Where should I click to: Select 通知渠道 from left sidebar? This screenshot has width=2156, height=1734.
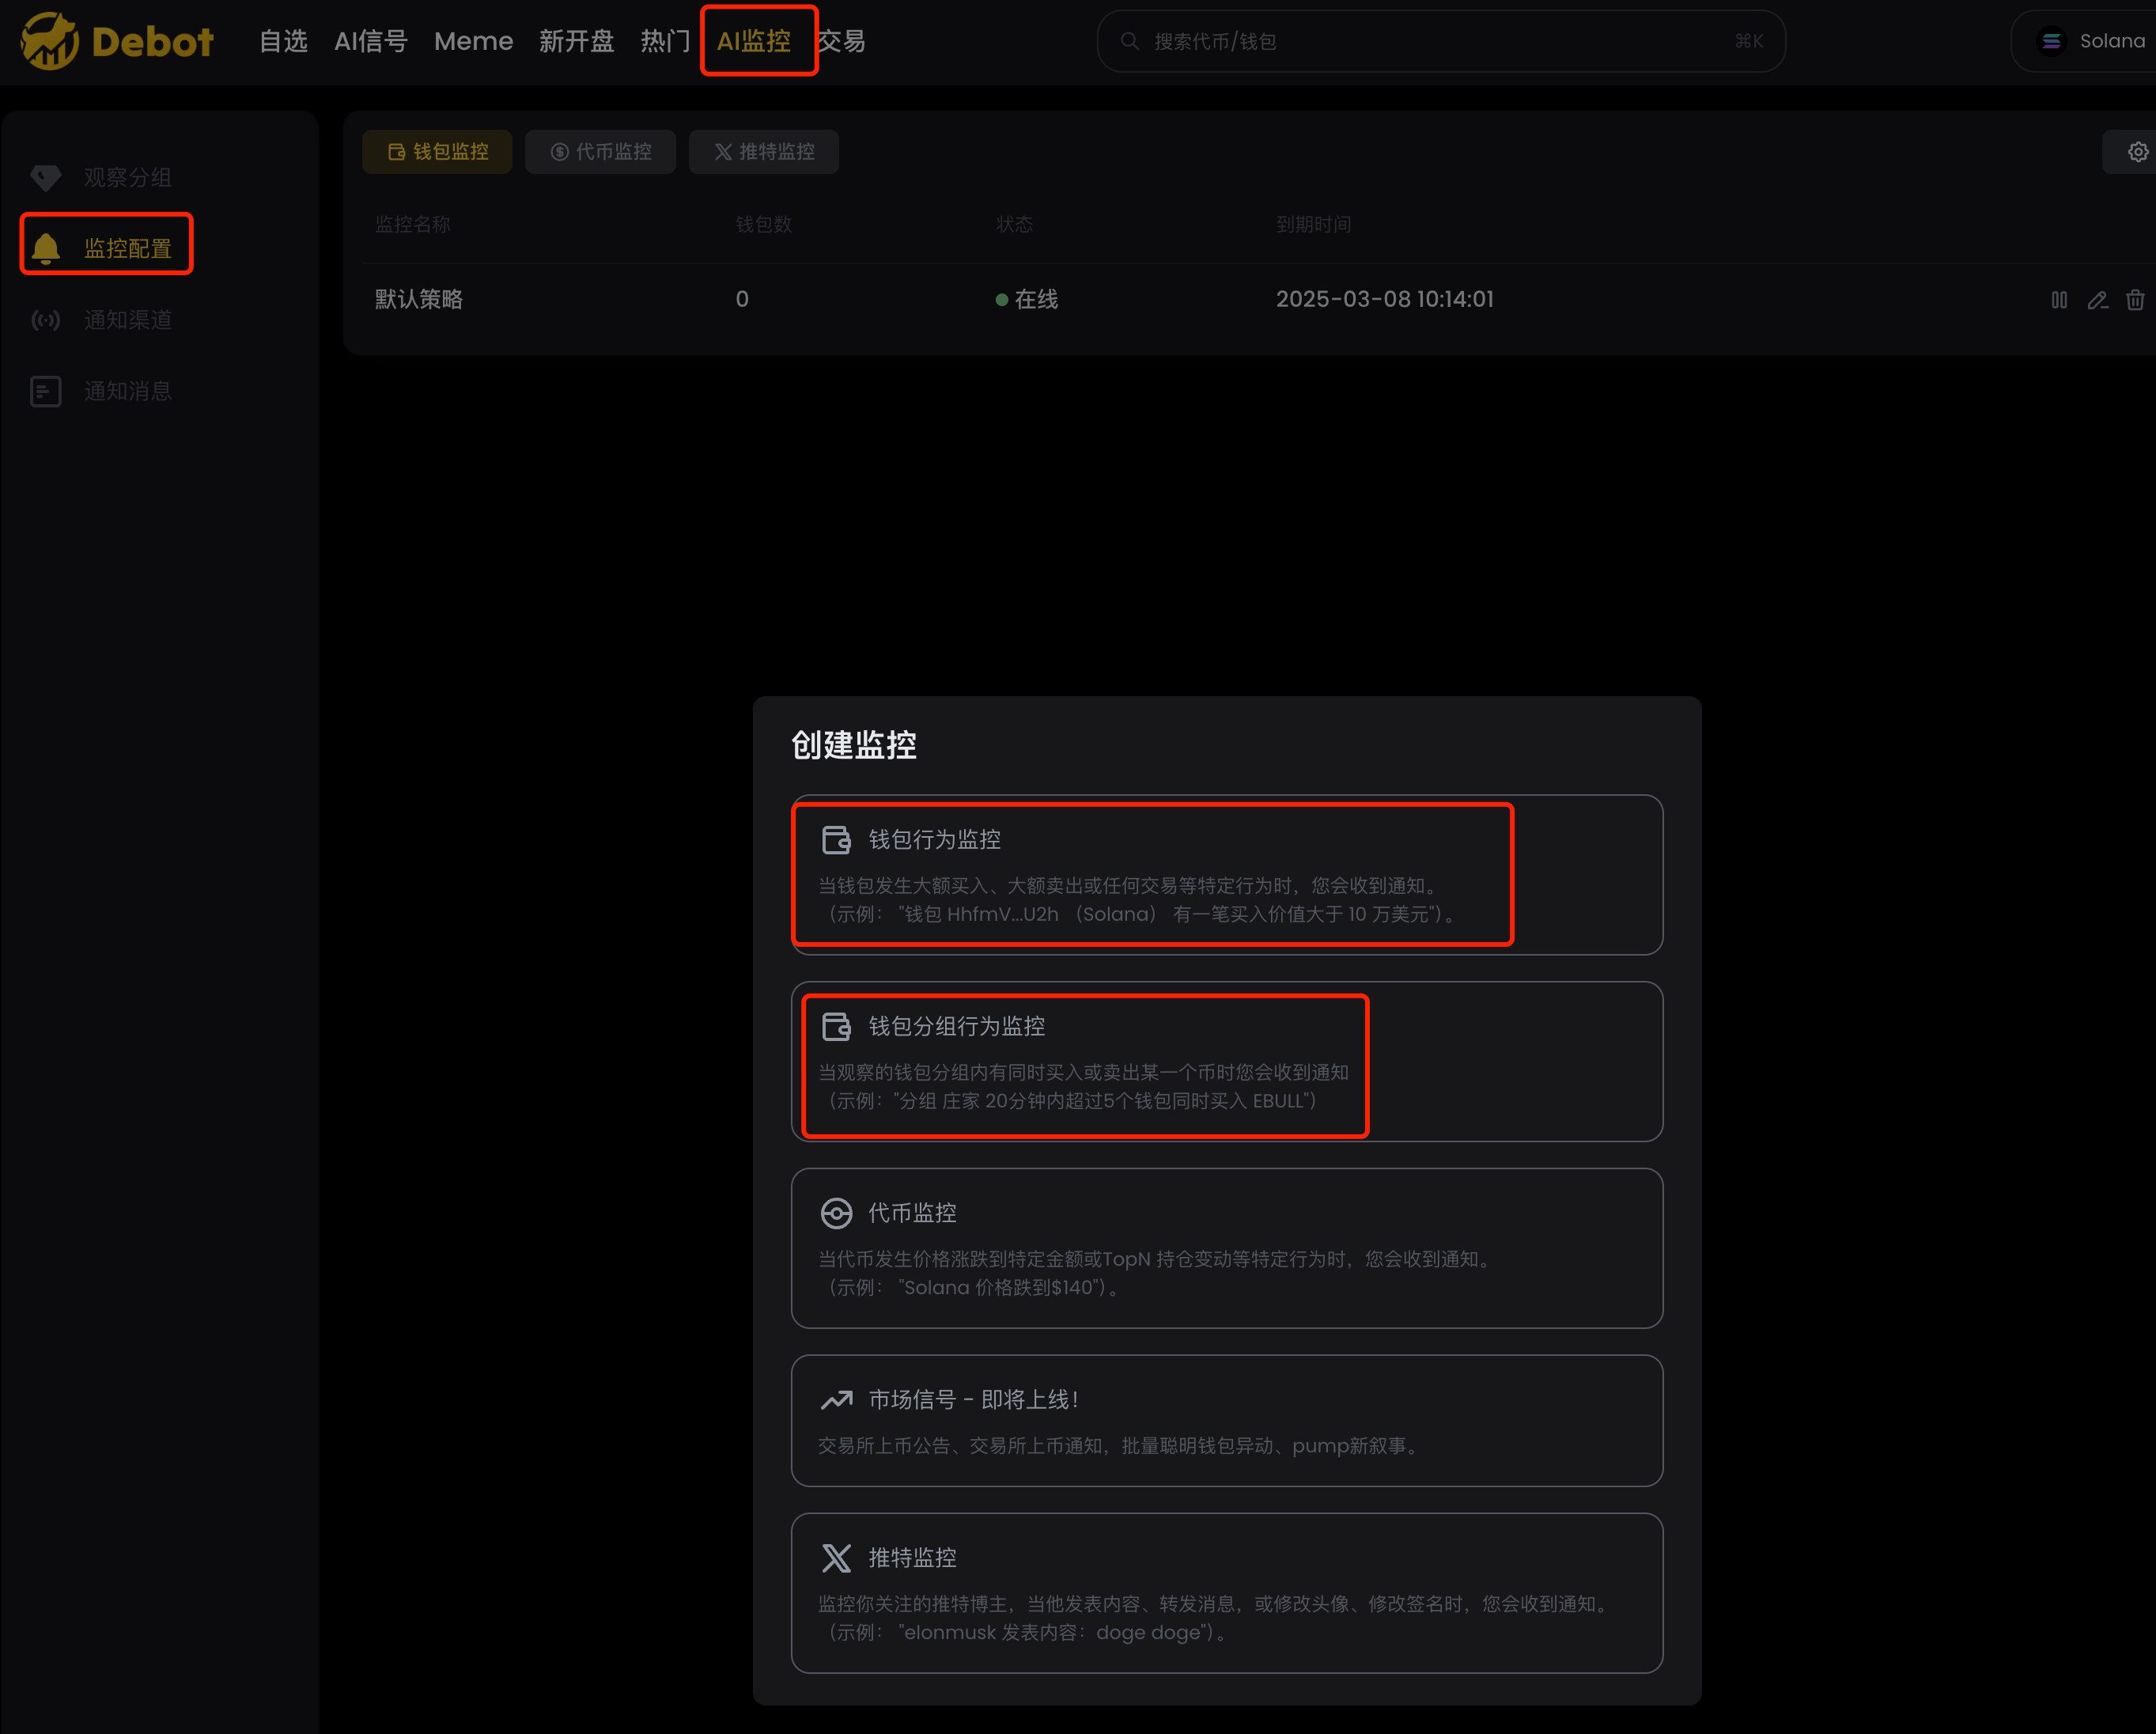point(126,319)
